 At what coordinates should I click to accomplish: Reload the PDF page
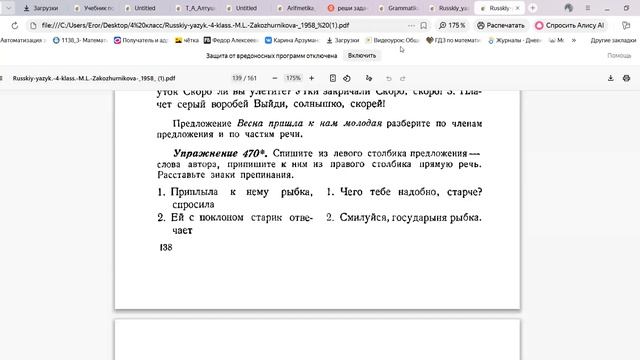(15, 25)
